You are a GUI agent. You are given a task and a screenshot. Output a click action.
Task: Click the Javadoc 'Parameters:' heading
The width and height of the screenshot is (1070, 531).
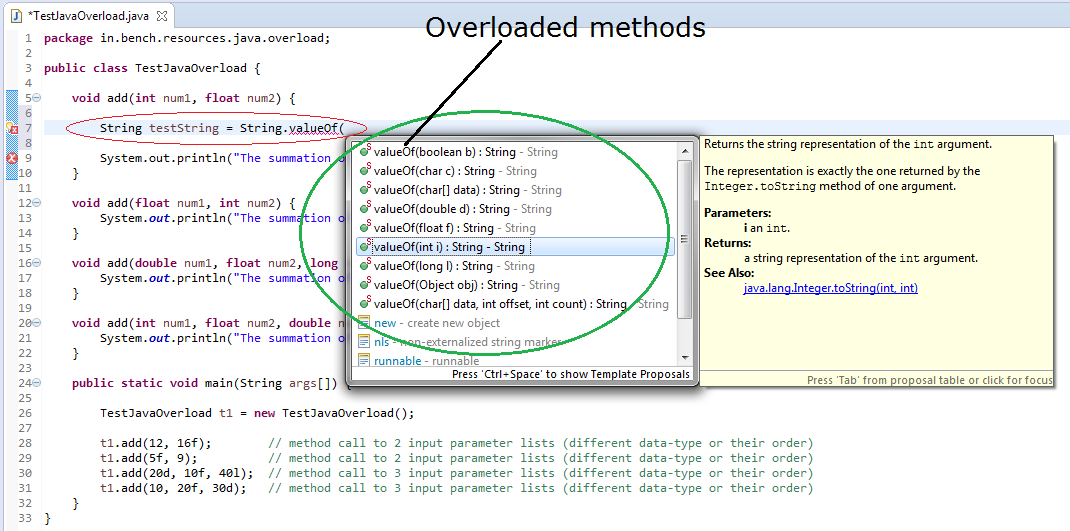(x=738, y=213)
